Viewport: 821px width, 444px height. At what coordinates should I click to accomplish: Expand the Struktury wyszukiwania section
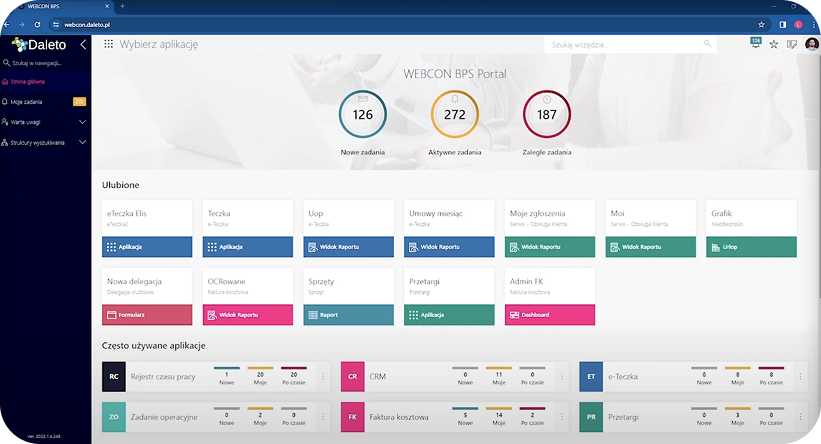pos(82,142)
